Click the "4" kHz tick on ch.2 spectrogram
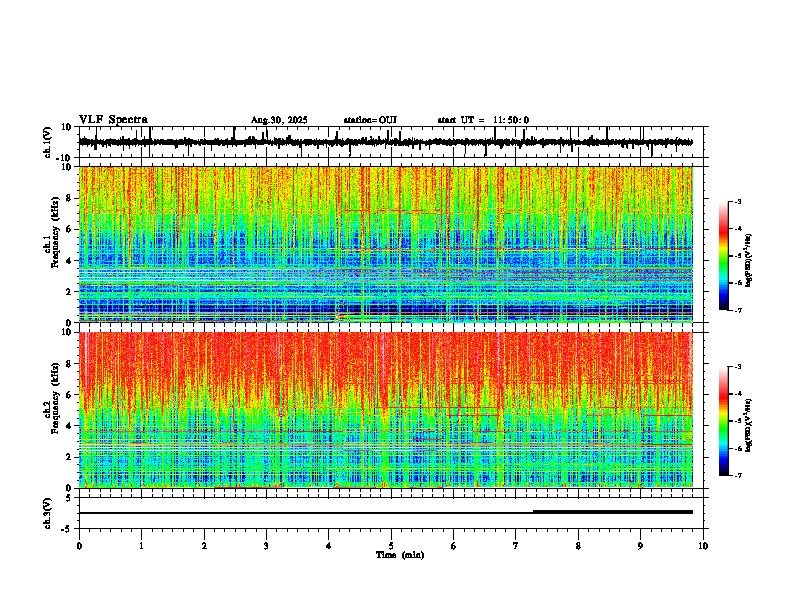Screen dimensions: 792x612 click(x=69, y=426)
